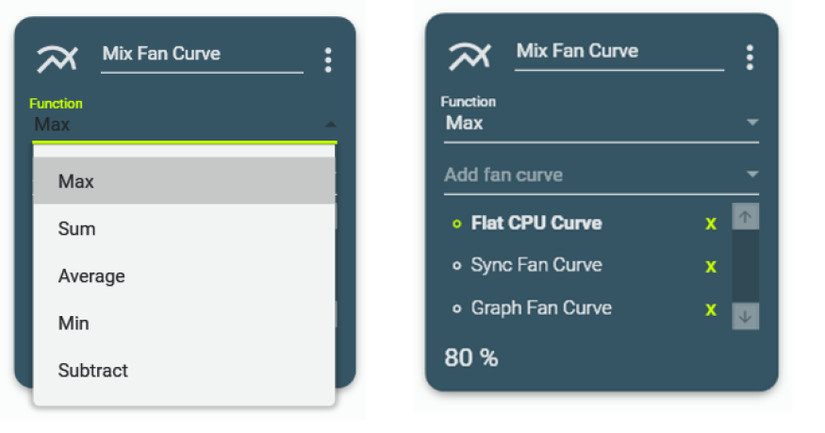Remove Graph Fan Curve with its X
Screen dimensions: 825x433
coord(711,309)
